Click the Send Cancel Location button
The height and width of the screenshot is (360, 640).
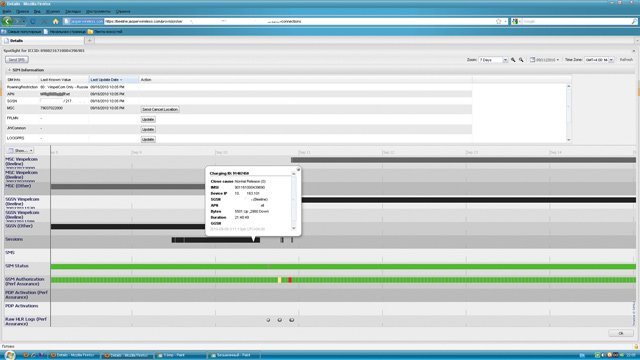160,109
